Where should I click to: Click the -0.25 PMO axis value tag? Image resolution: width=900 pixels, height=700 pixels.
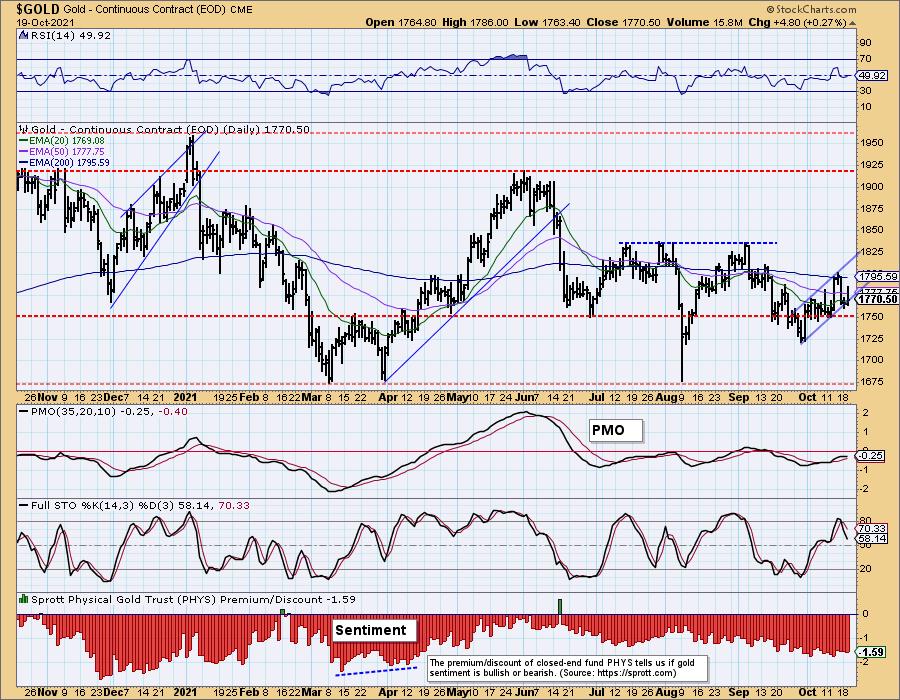pos(872,456)
